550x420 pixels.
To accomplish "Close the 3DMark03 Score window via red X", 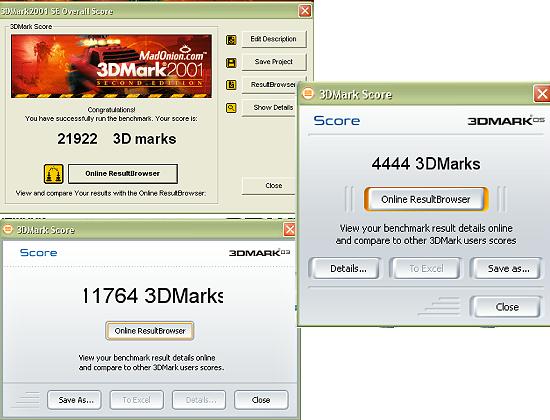I will pyautogui.click(x=289, y=230).
